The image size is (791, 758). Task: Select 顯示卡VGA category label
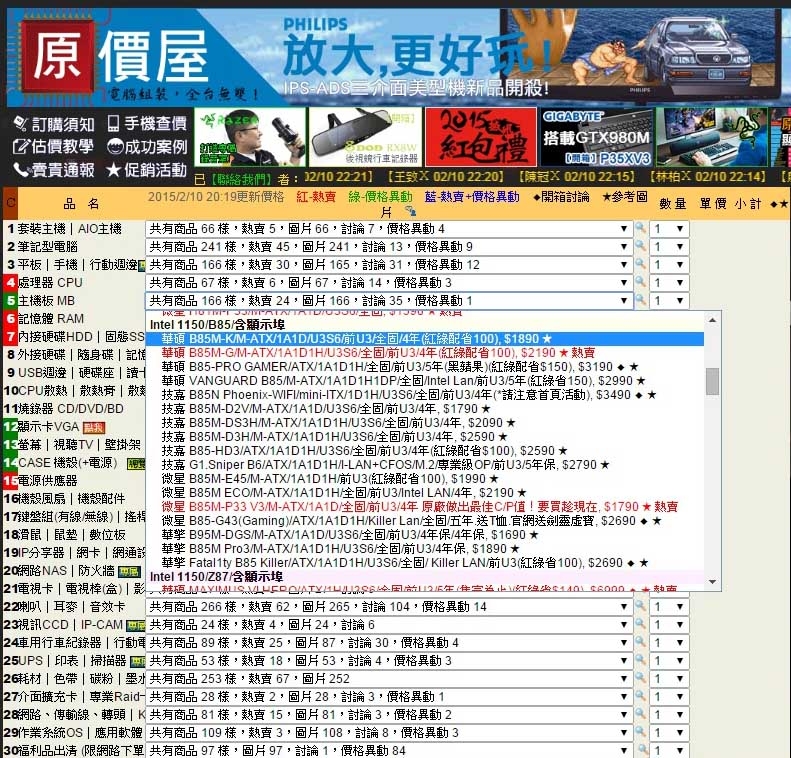48,427
